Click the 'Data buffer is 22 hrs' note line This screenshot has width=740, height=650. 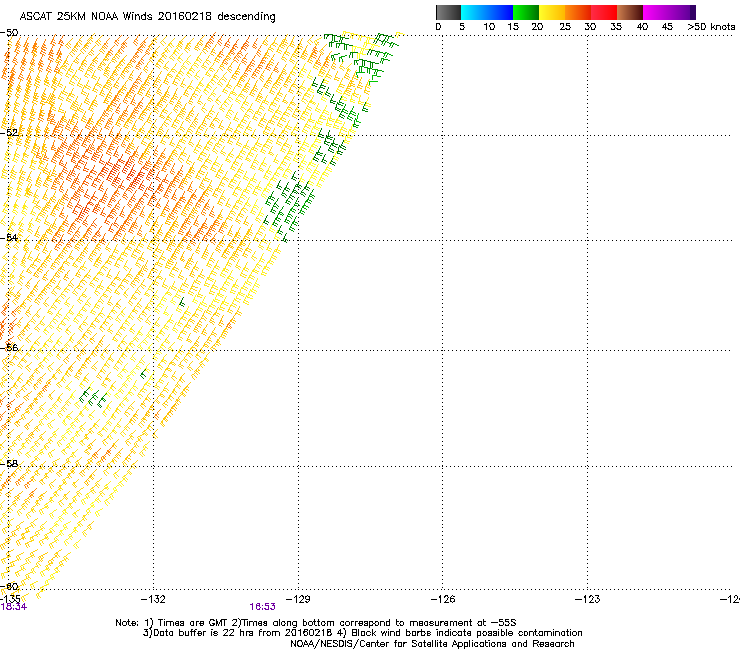[x=362, y=633]
